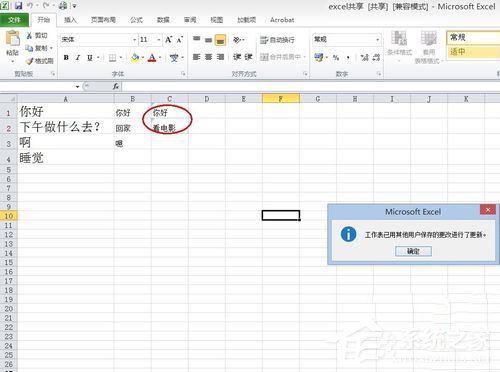500x372 pixels.
Task: Expand font color dropdown arrow
Action: [x=160, y=58]
